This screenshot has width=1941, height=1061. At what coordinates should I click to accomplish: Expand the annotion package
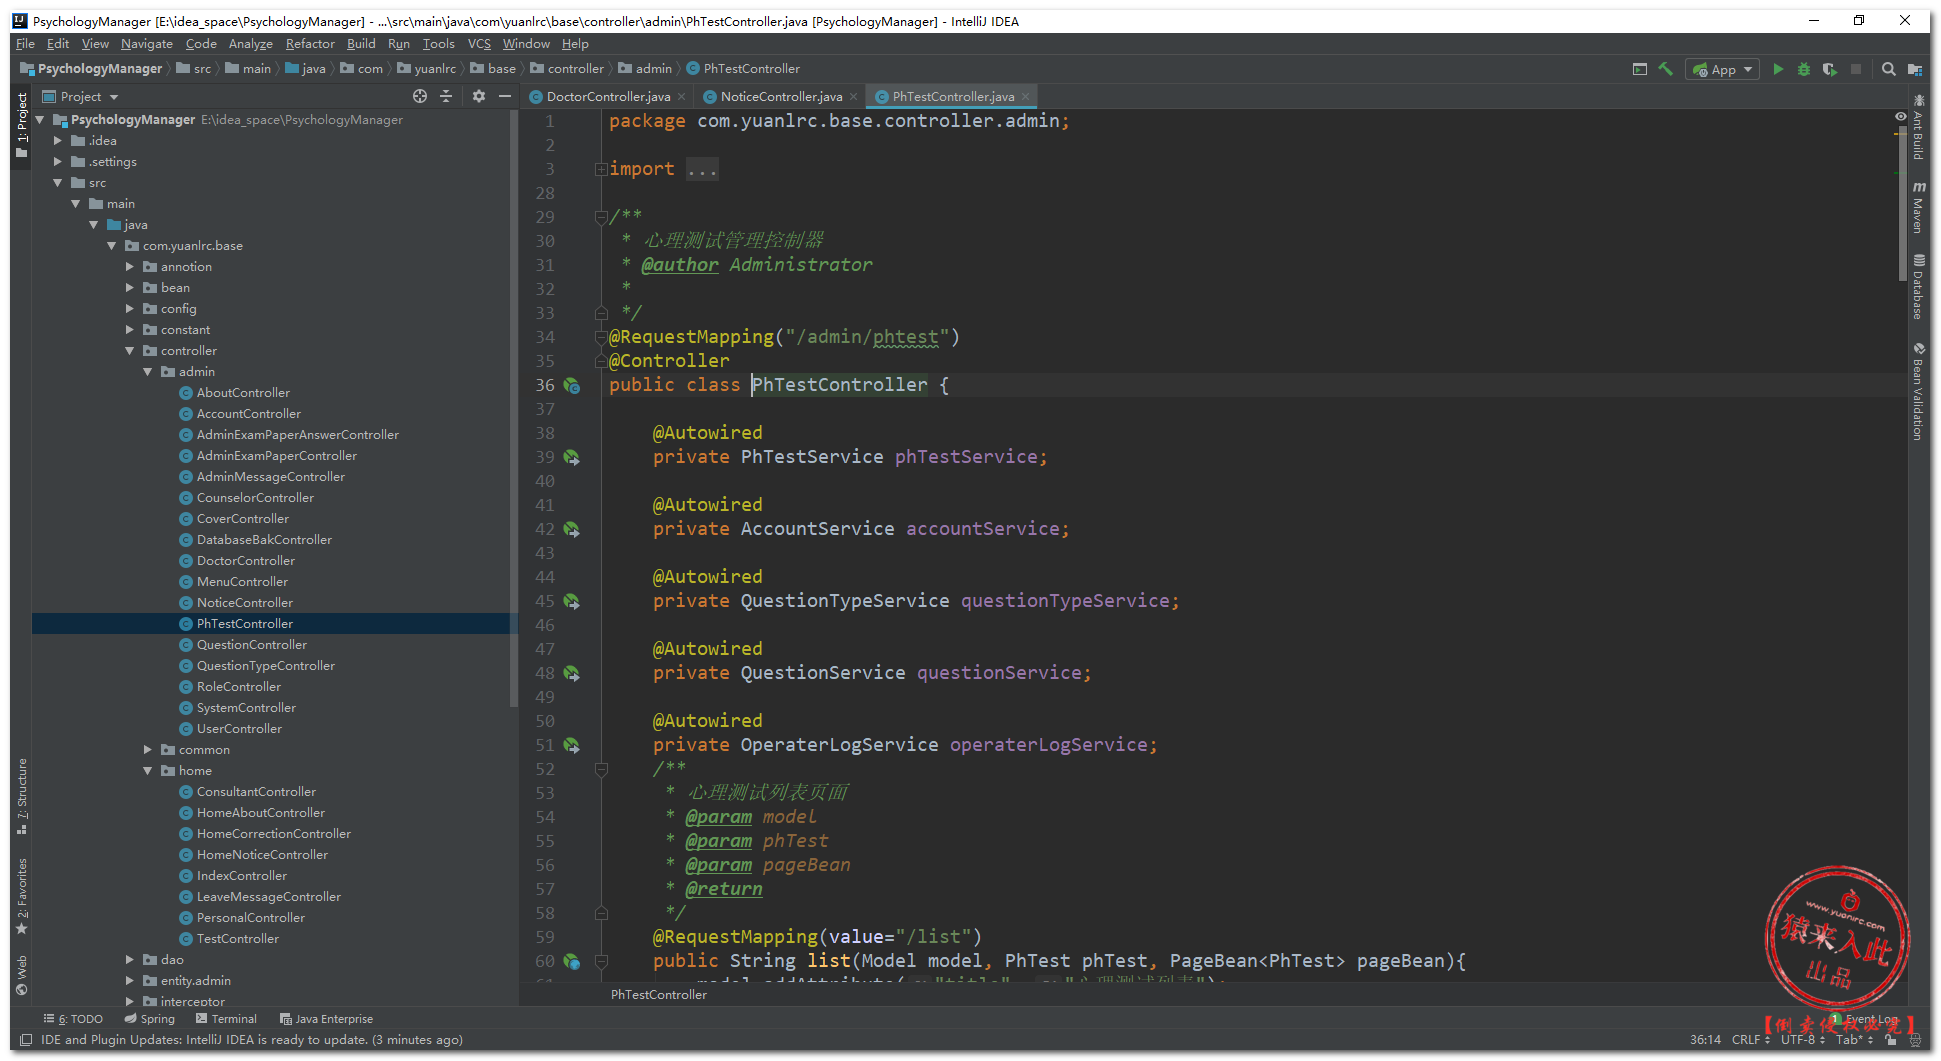point(130,267)
